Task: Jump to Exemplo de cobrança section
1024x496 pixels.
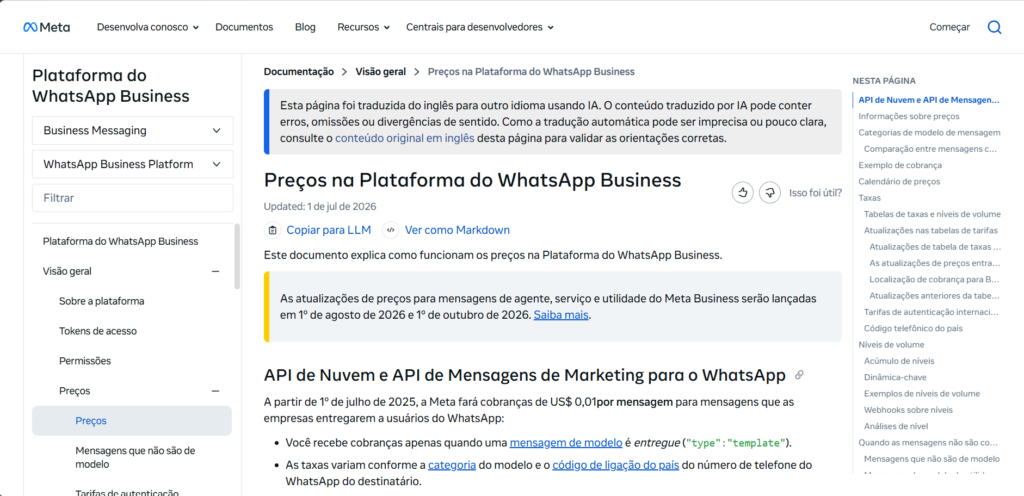Action: [900, 165]
